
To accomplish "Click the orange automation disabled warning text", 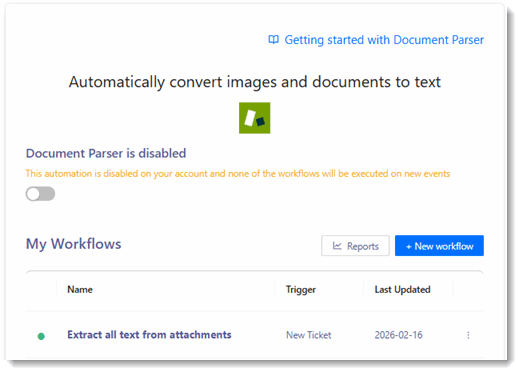I will pos(238,174).
